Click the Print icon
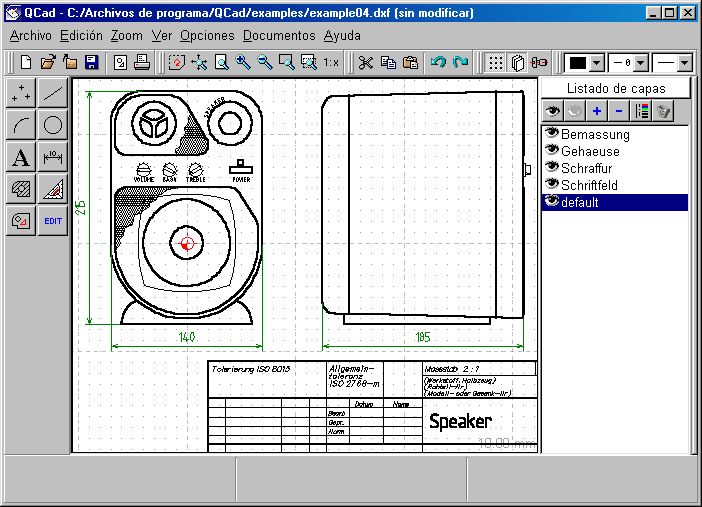Image resolution: width=702 pixels, height=507 pixels. click(142, 62)
